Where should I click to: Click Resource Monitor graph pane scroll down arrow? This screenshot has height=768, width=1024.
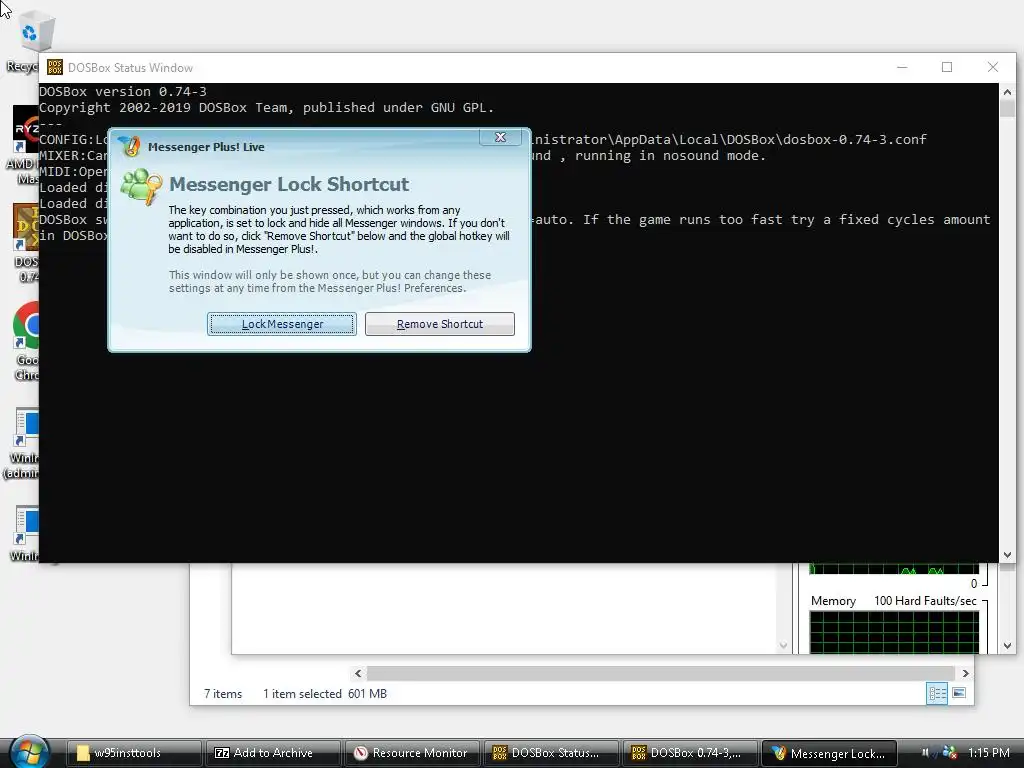(1007, 645)
